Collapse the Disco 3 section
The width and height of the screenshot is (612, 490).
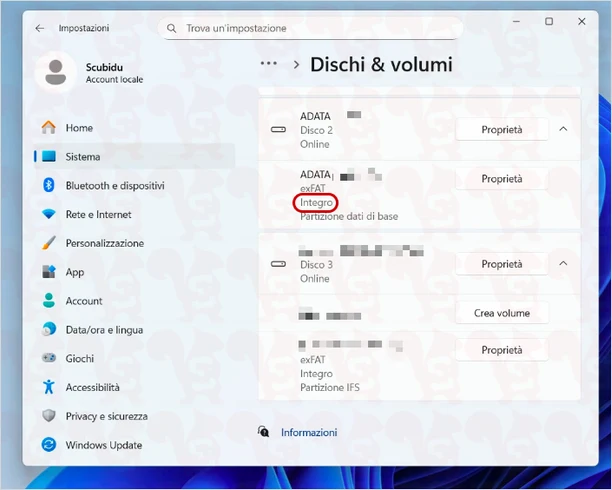point(563,264)
